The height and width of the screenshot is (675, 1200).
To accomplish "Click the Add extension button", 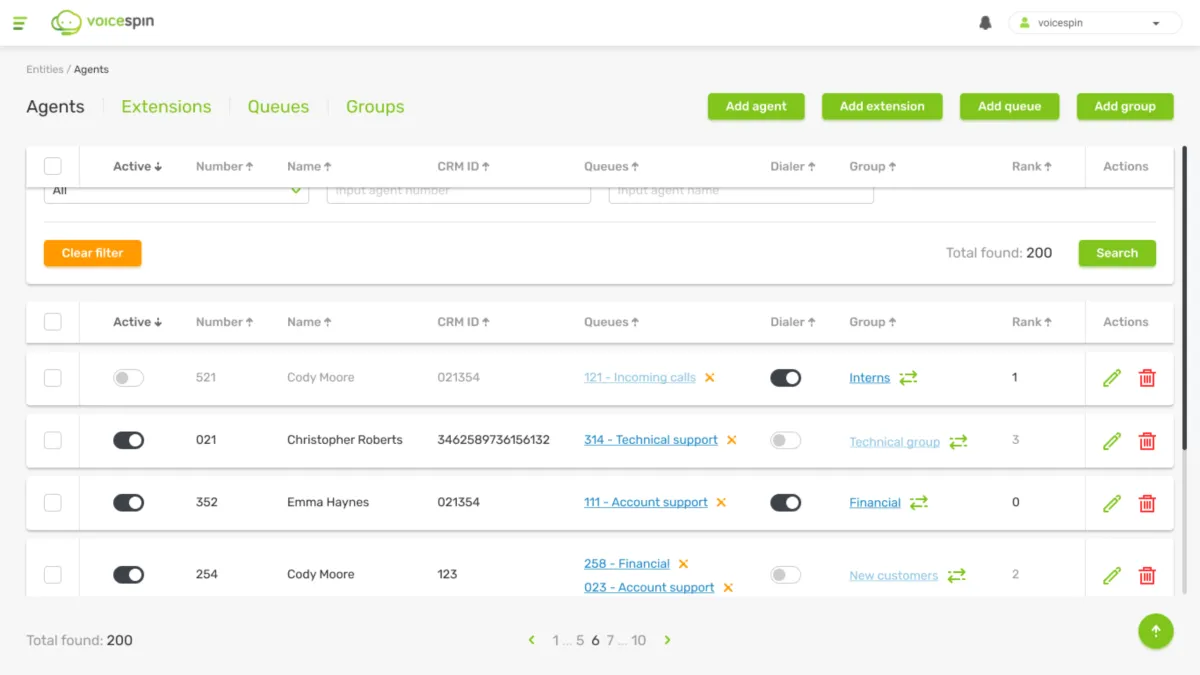I will pos(882,106).
